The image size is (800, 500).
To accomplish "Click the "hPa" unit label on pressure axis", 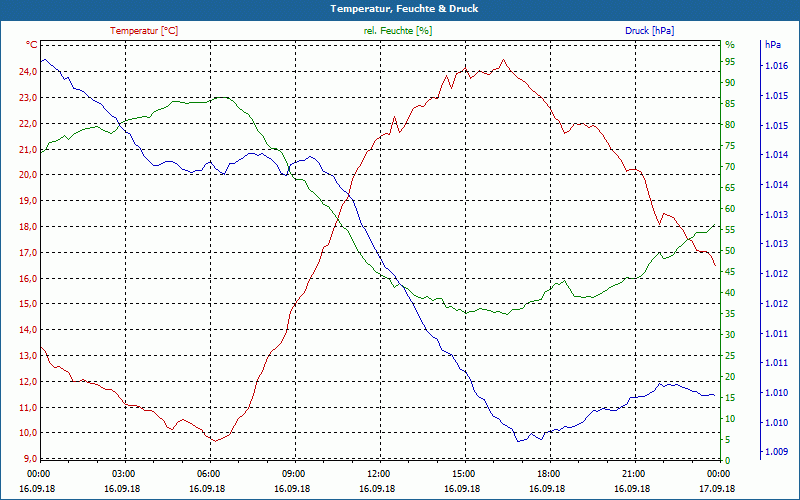I will 773,45.
